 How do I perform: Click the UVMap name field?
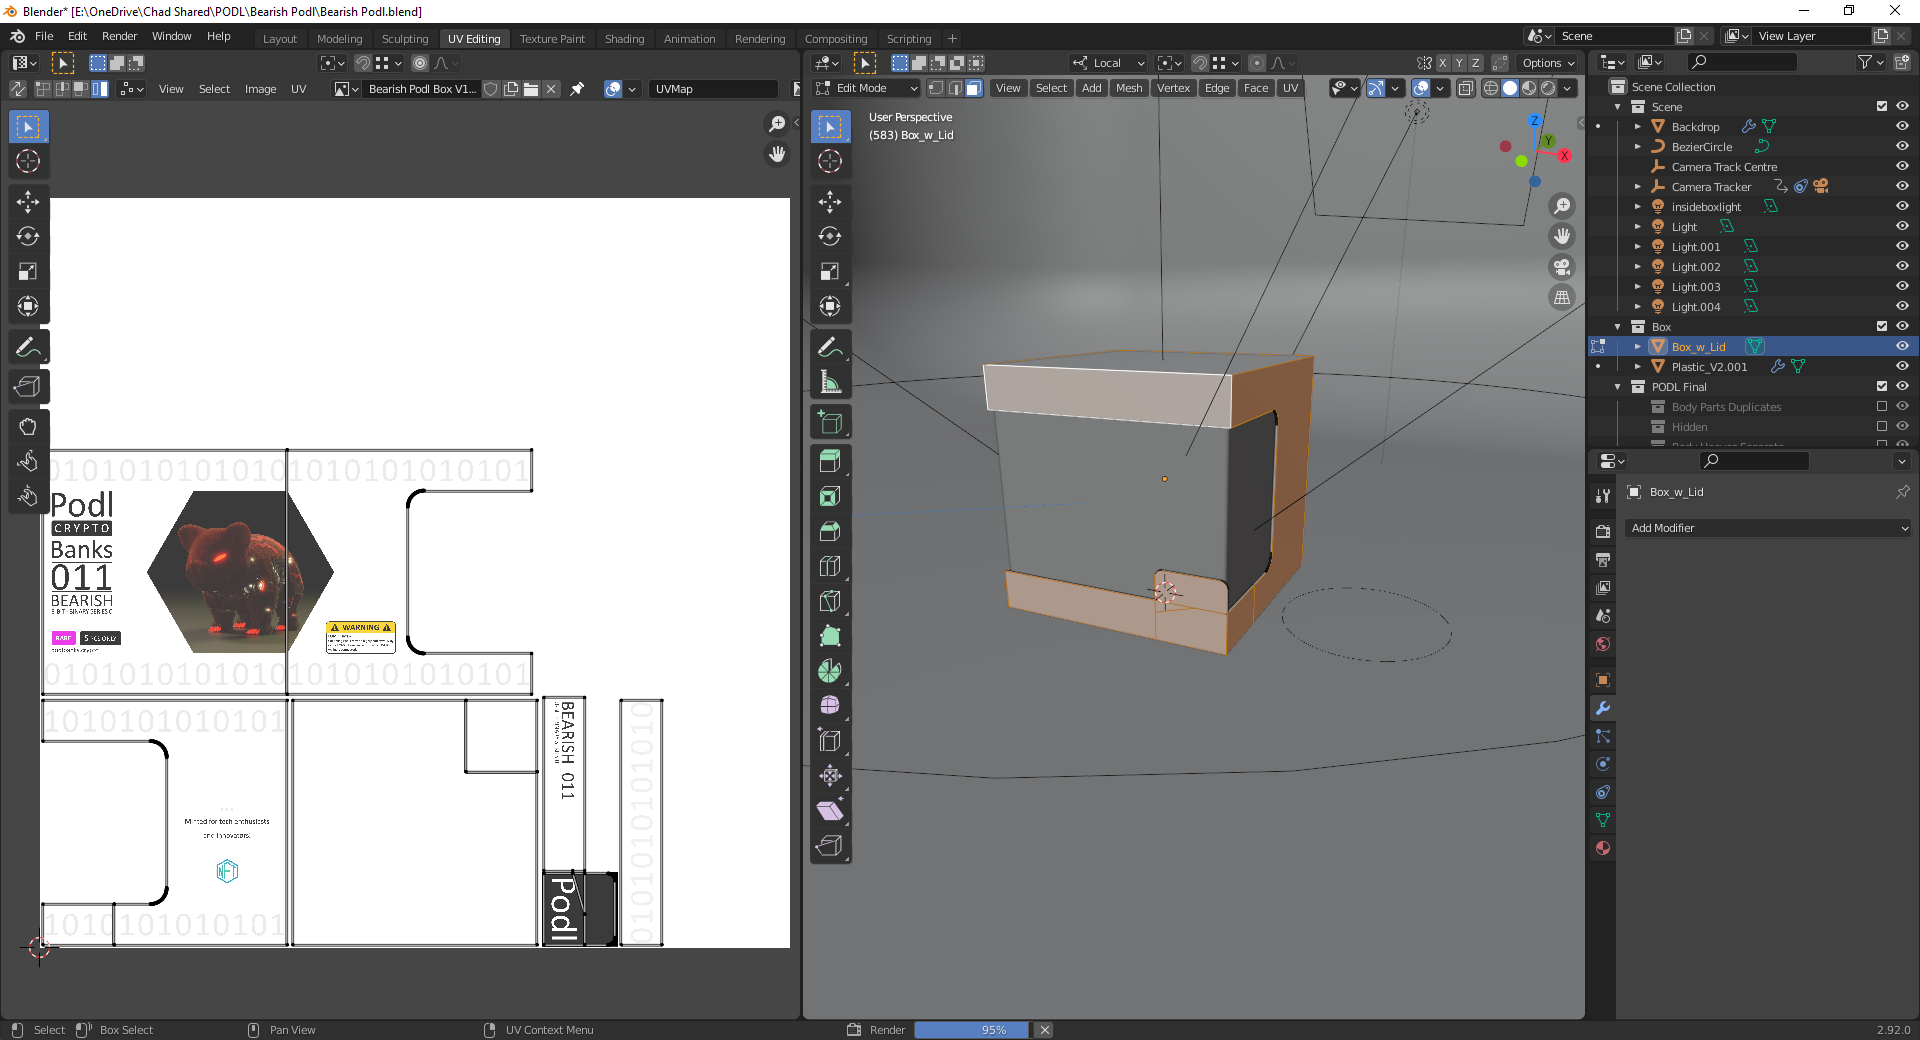(712, 89)
